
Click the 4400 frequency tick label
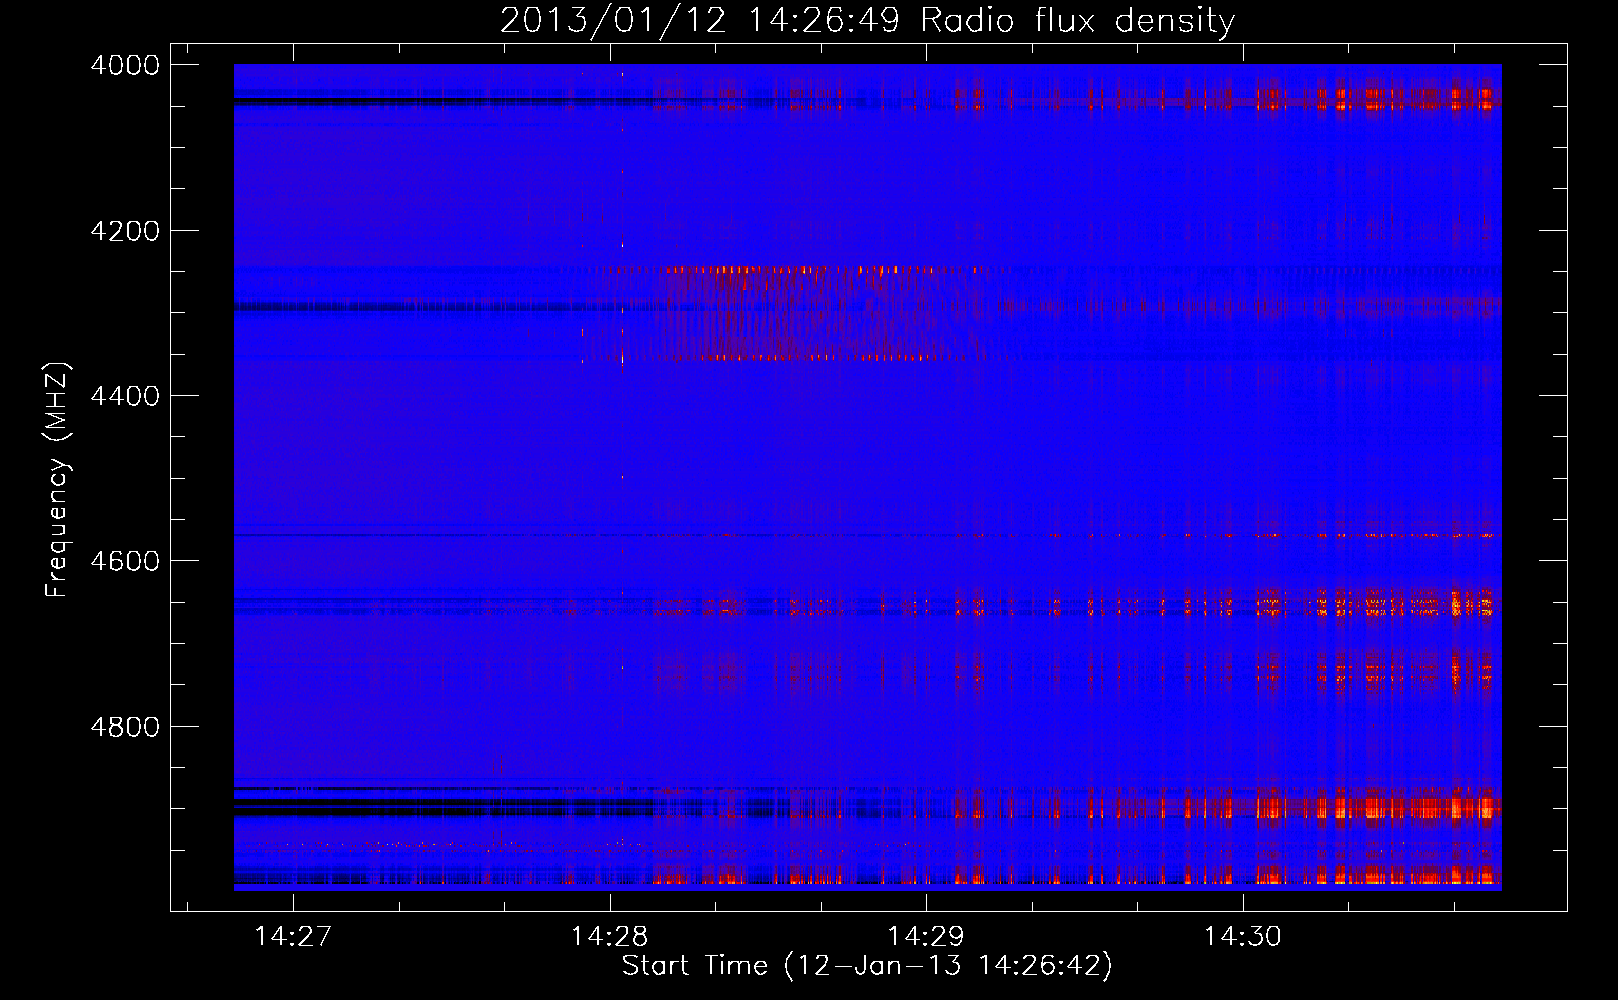125,396
